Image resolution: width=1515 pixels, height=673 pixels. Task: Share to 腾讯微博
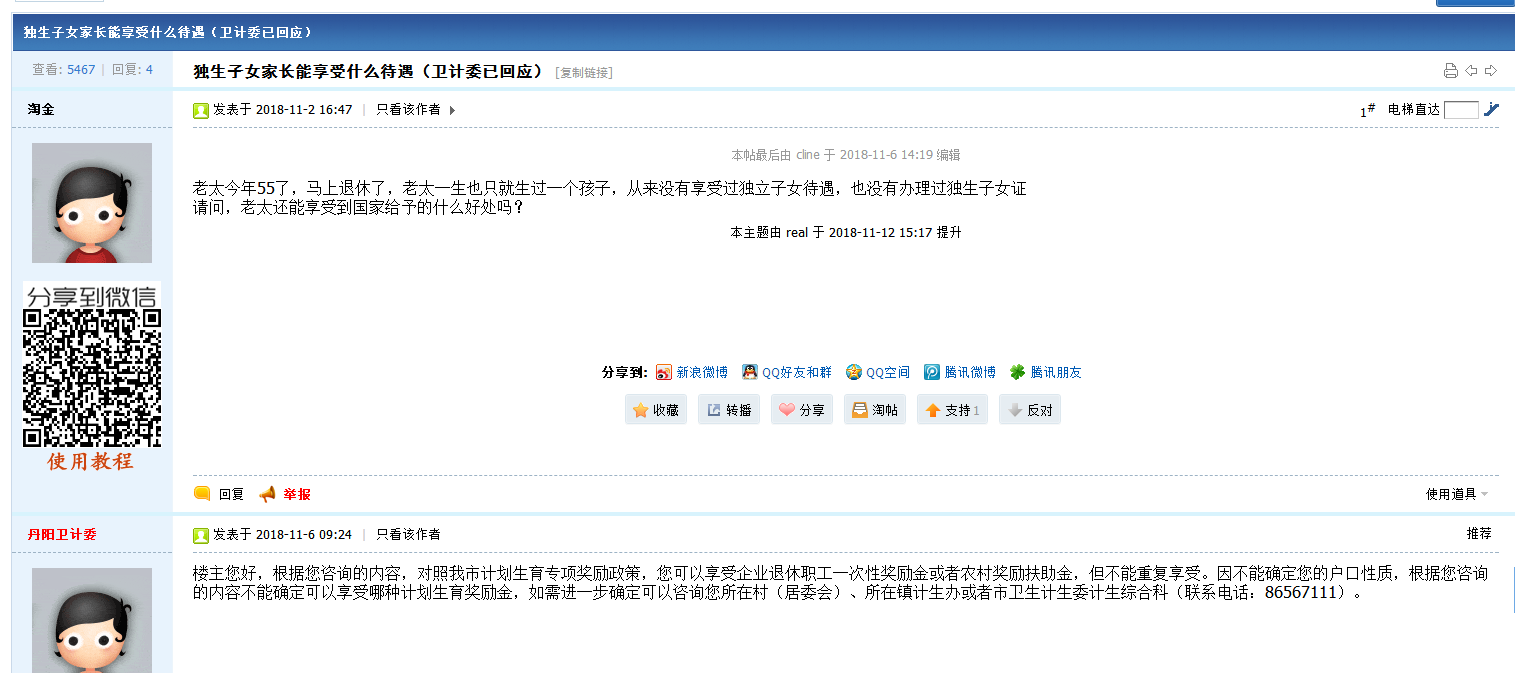click(x=960, y=372)
